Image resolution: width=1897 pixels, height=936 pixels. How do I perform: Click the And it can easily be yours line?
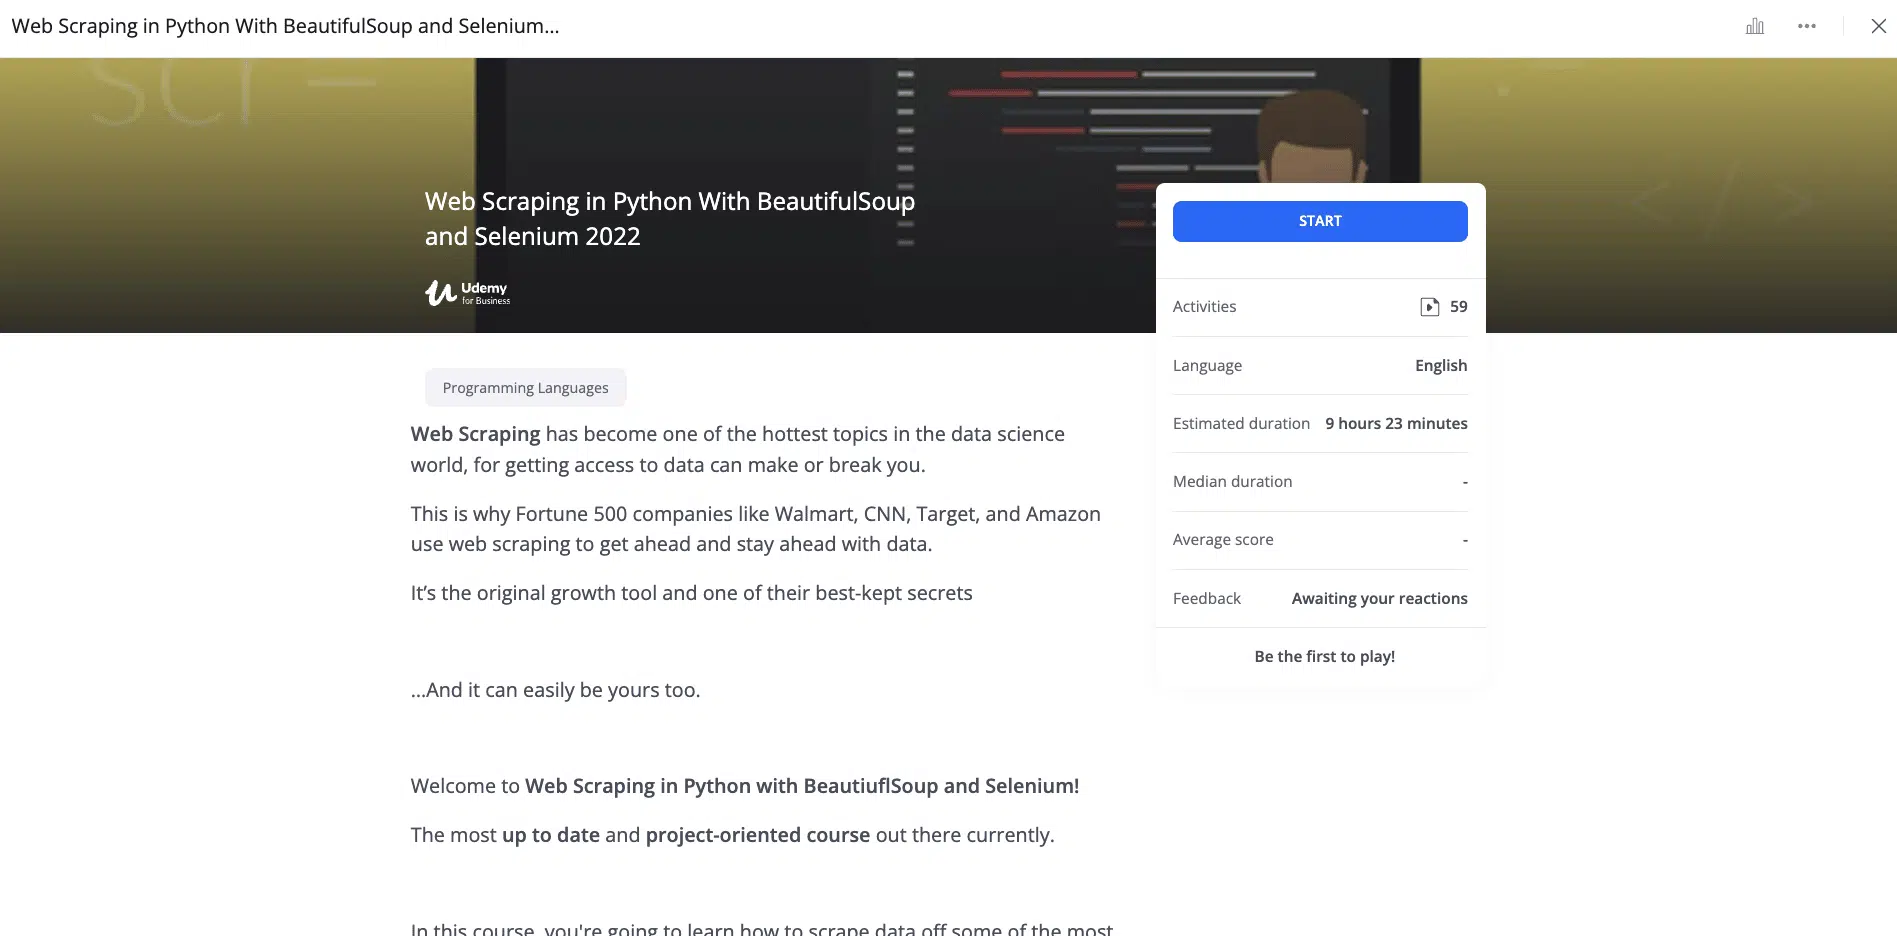coord(555,690)
